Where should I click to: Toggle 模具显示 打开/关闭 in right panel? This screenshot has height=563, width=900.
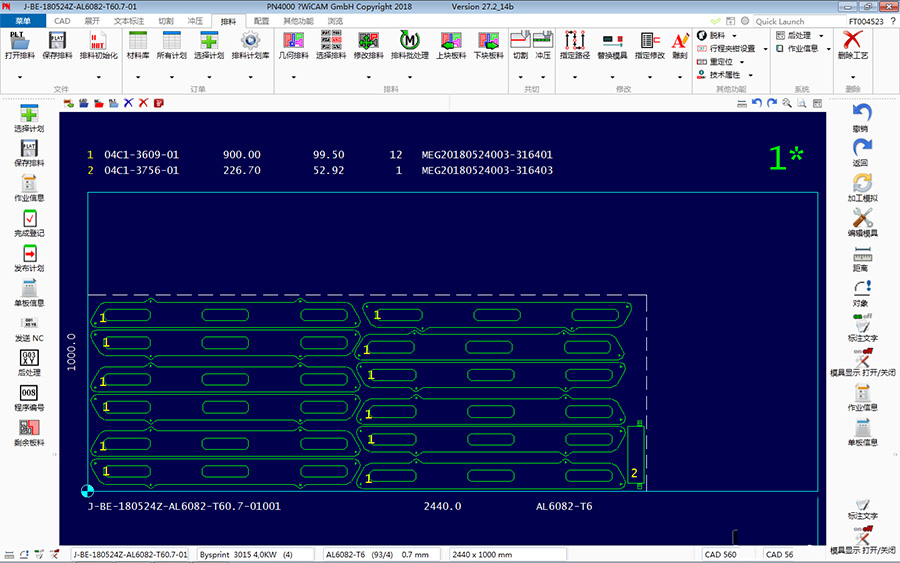click(x=862, y=358)
